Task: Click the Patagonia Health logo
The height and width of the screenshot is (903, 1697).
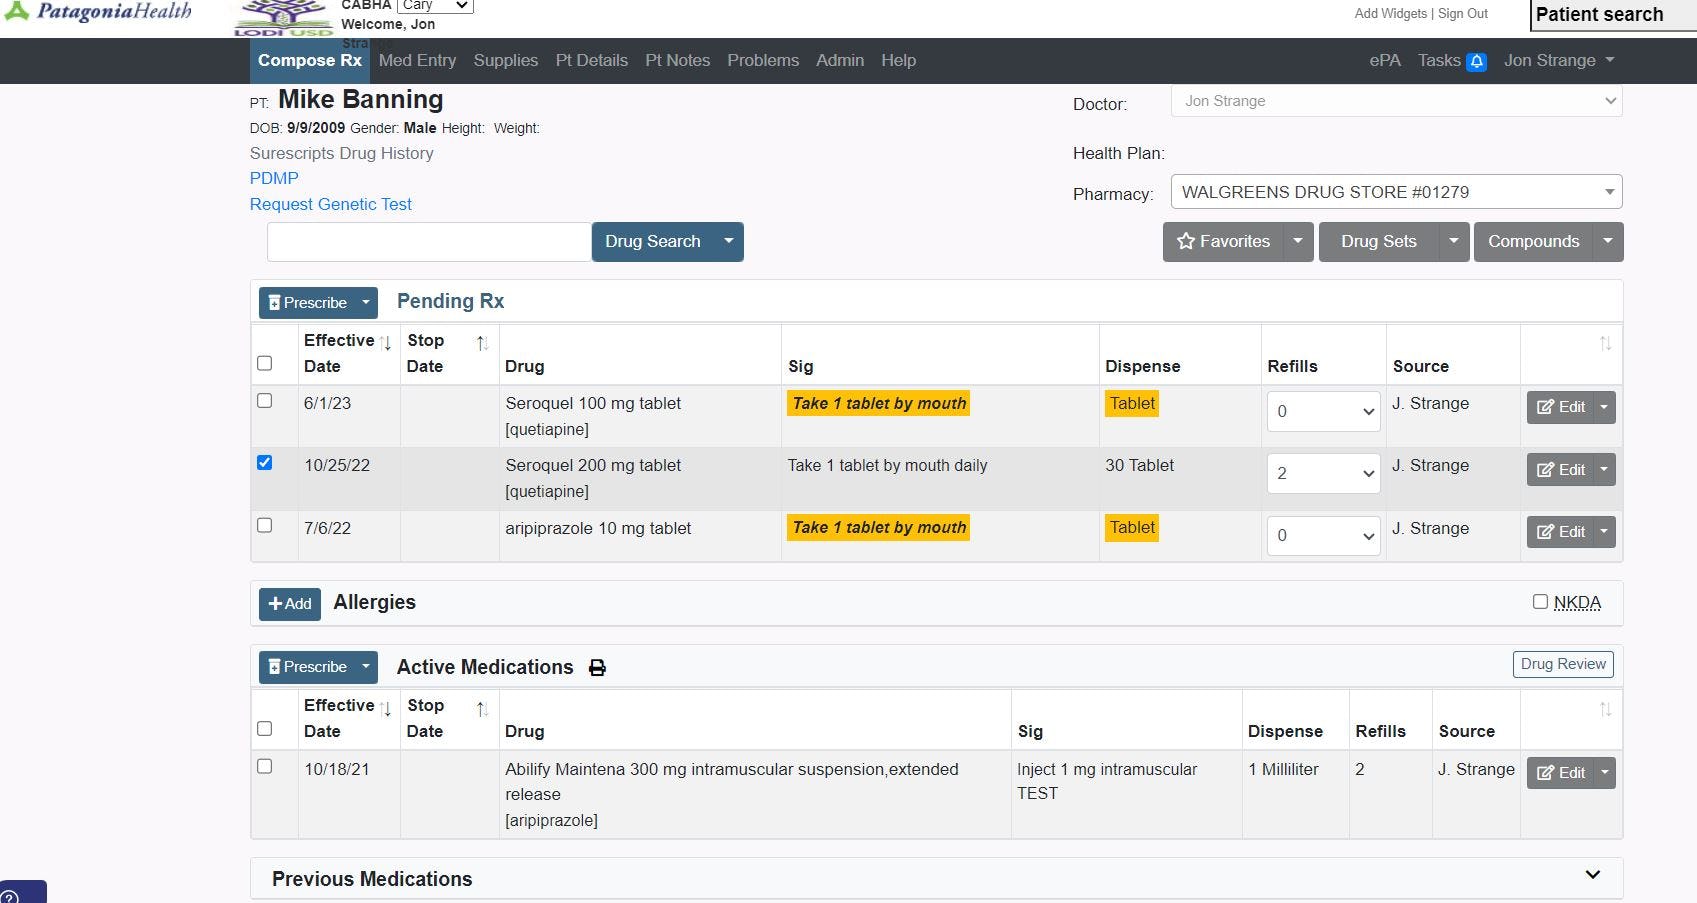Action: (98, 12)
